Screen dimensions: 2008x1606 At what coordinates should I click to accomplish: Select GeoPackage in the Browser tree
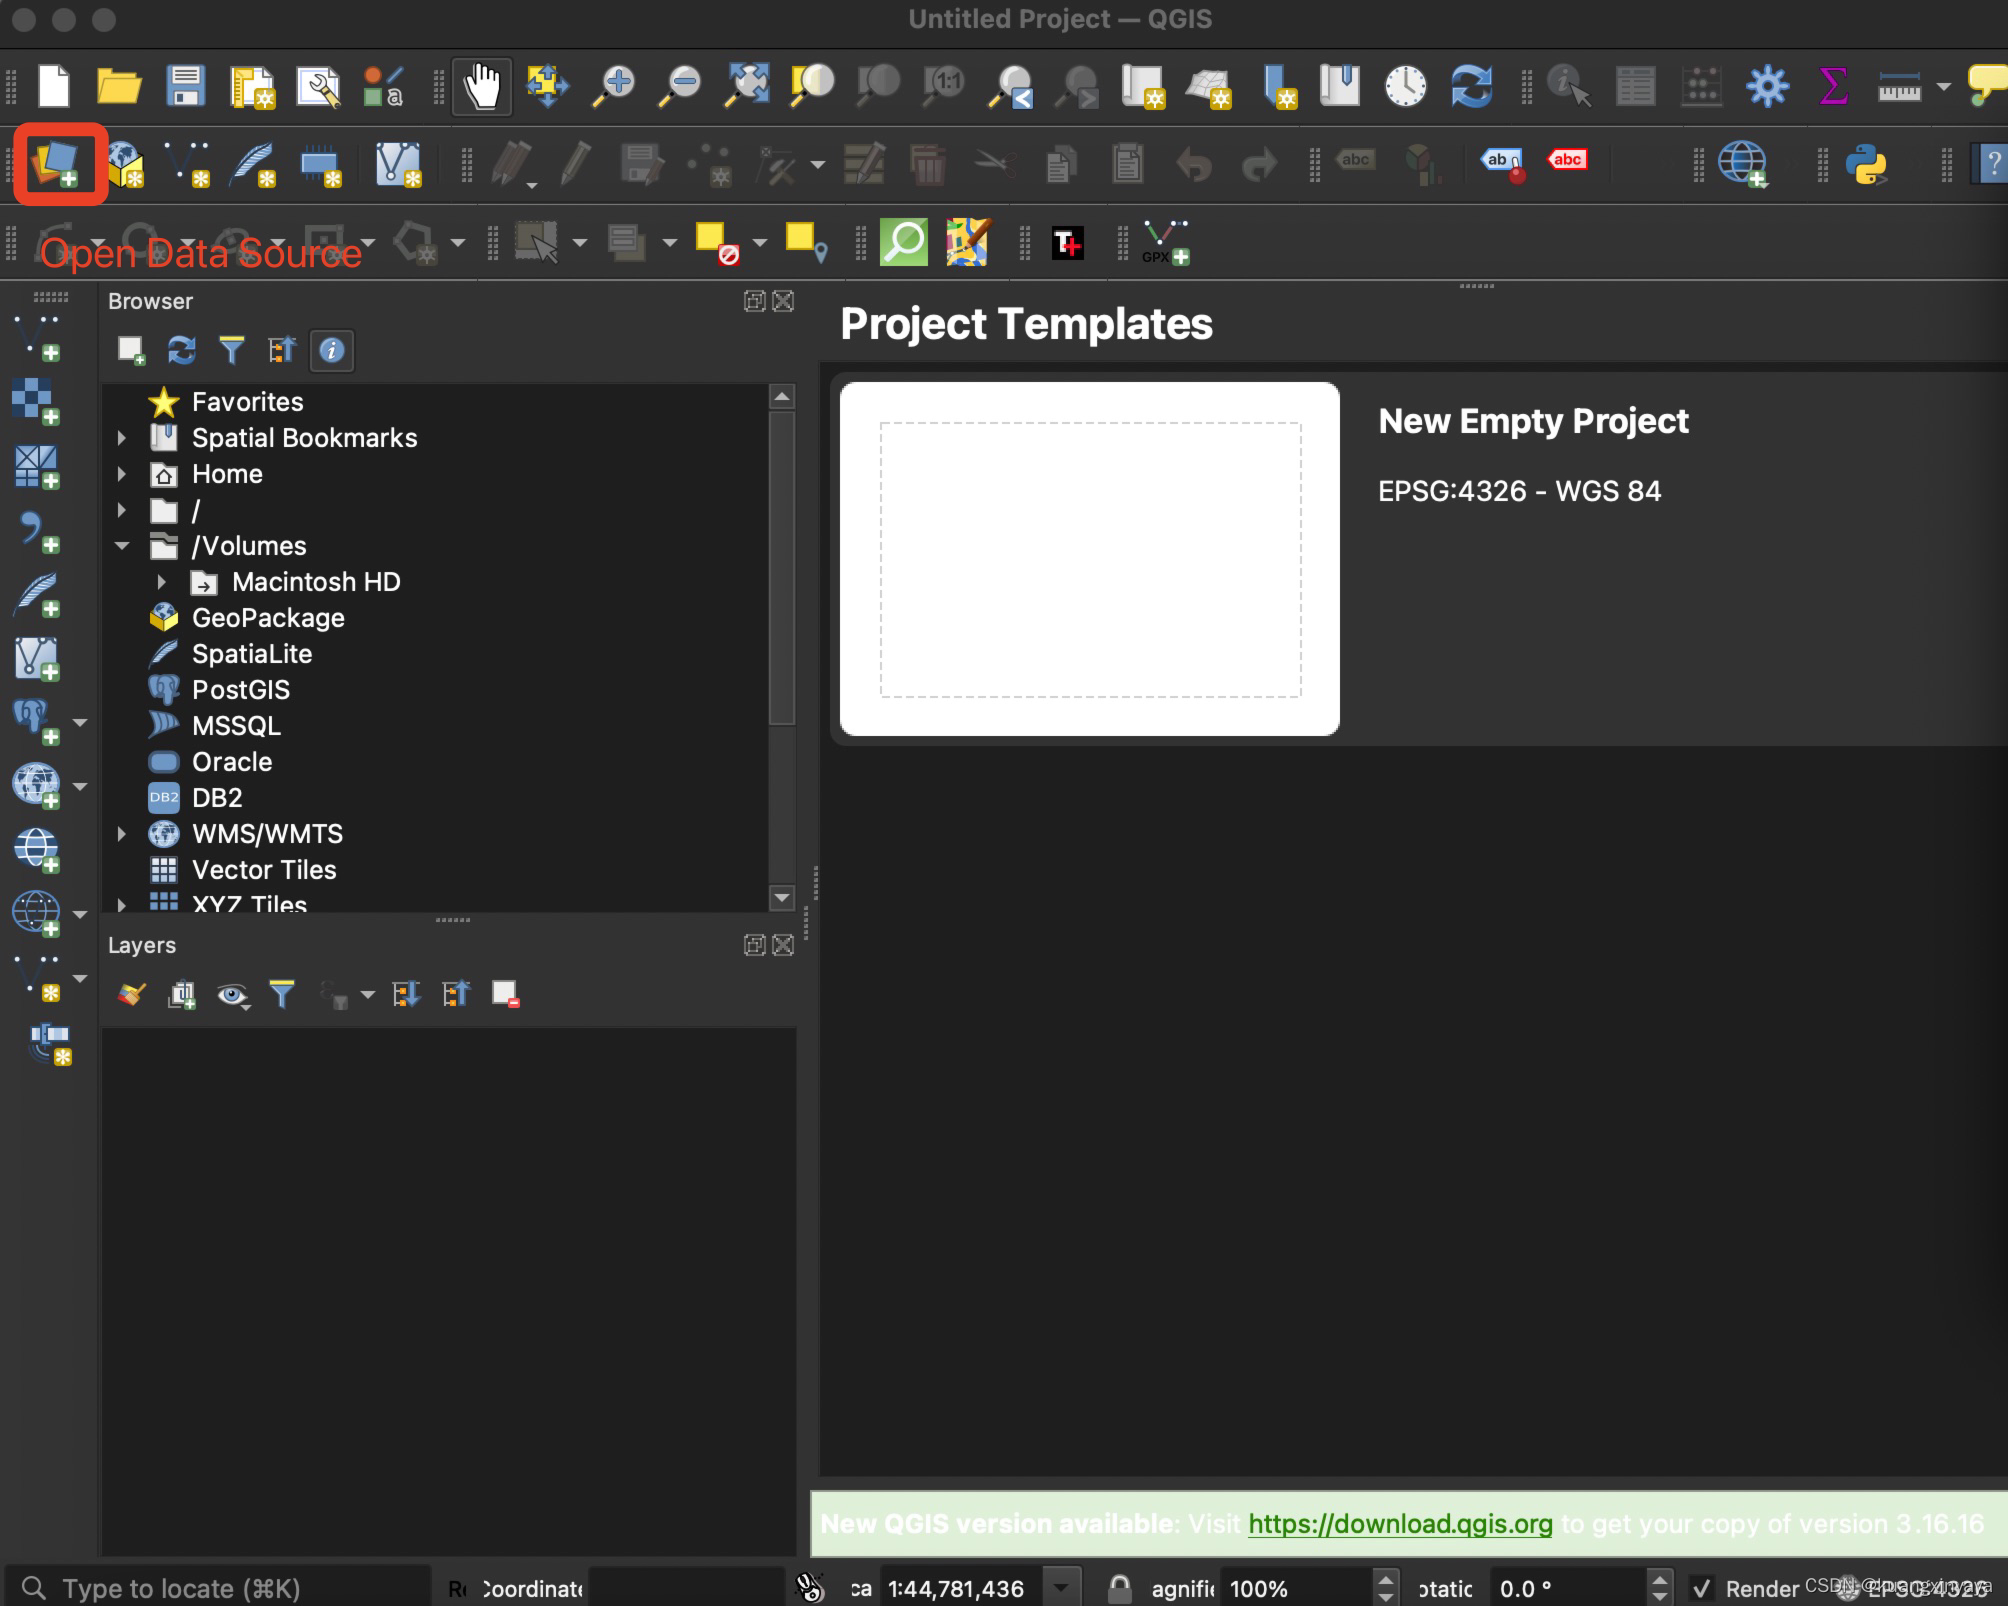click(x=268, y=618)
